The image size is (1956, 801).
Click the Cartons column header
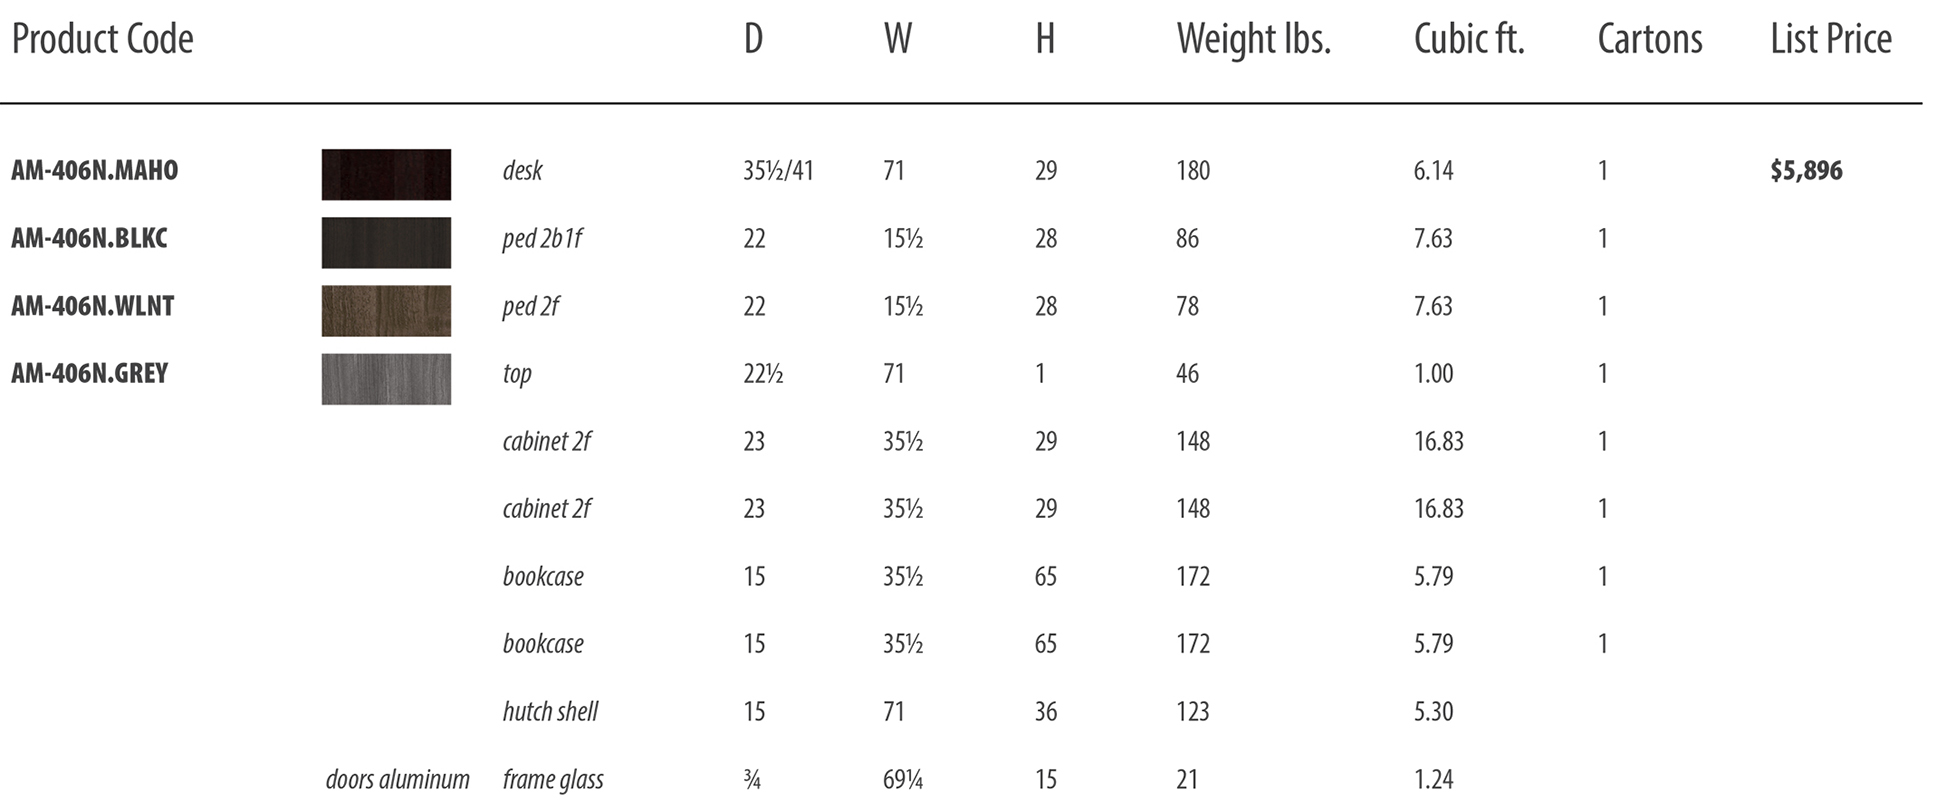pyautogui.click(x=1650, y=40)
